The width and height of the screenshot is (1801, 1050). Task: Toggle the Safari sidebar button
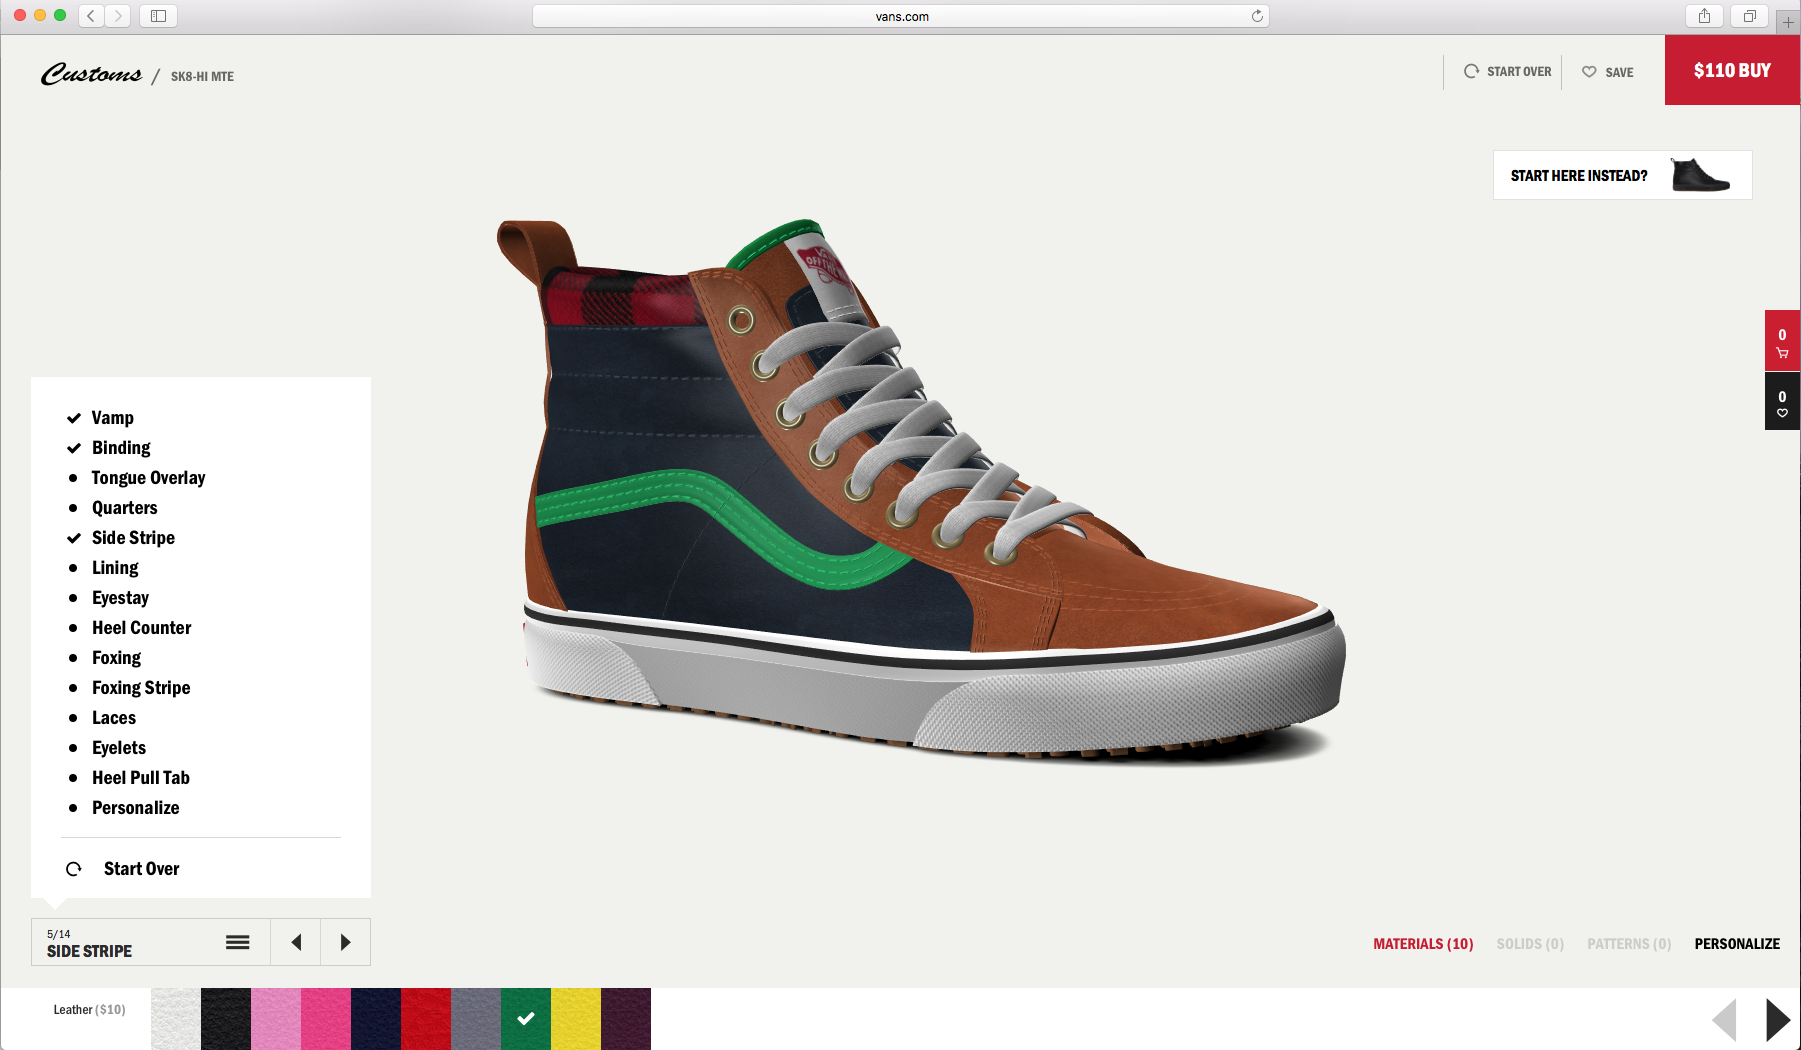click(x=158, y=16)
